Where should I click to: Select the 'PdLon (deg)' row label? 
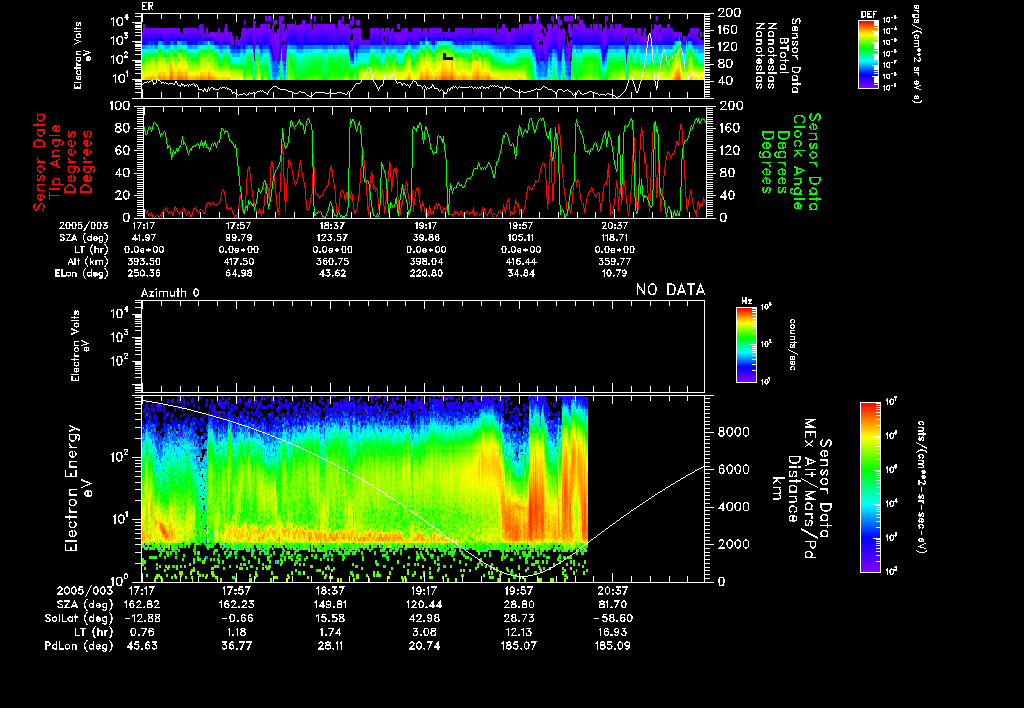tap(78, 645)
